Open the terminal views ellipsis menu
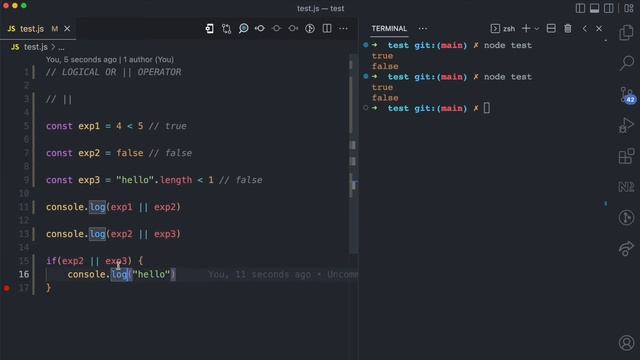Viewport: 640px width, 360px height. (423, 29)
